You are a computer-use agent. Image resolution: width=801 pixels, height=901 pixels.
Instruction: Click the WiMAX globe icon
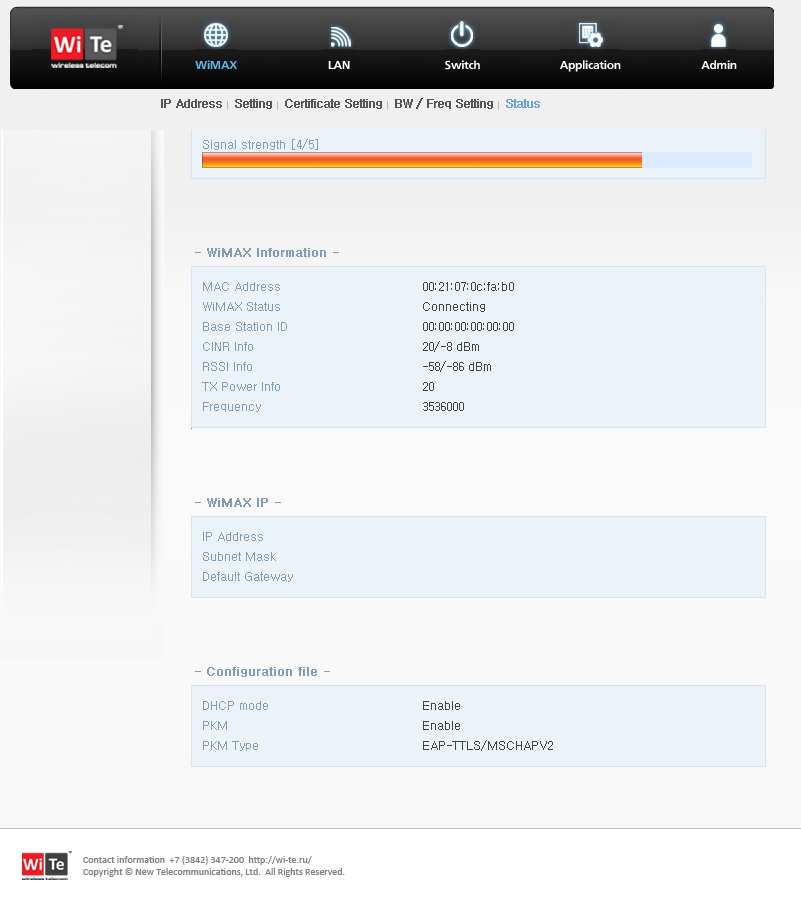tap(216, 35)
